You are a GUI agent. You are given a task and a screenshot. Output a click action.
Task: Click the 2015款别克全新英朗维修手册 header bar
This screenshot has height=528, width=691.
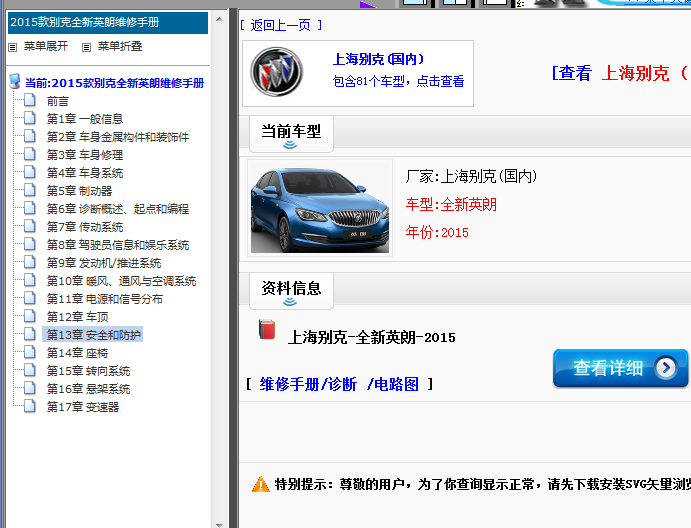[x=108, y=22]
